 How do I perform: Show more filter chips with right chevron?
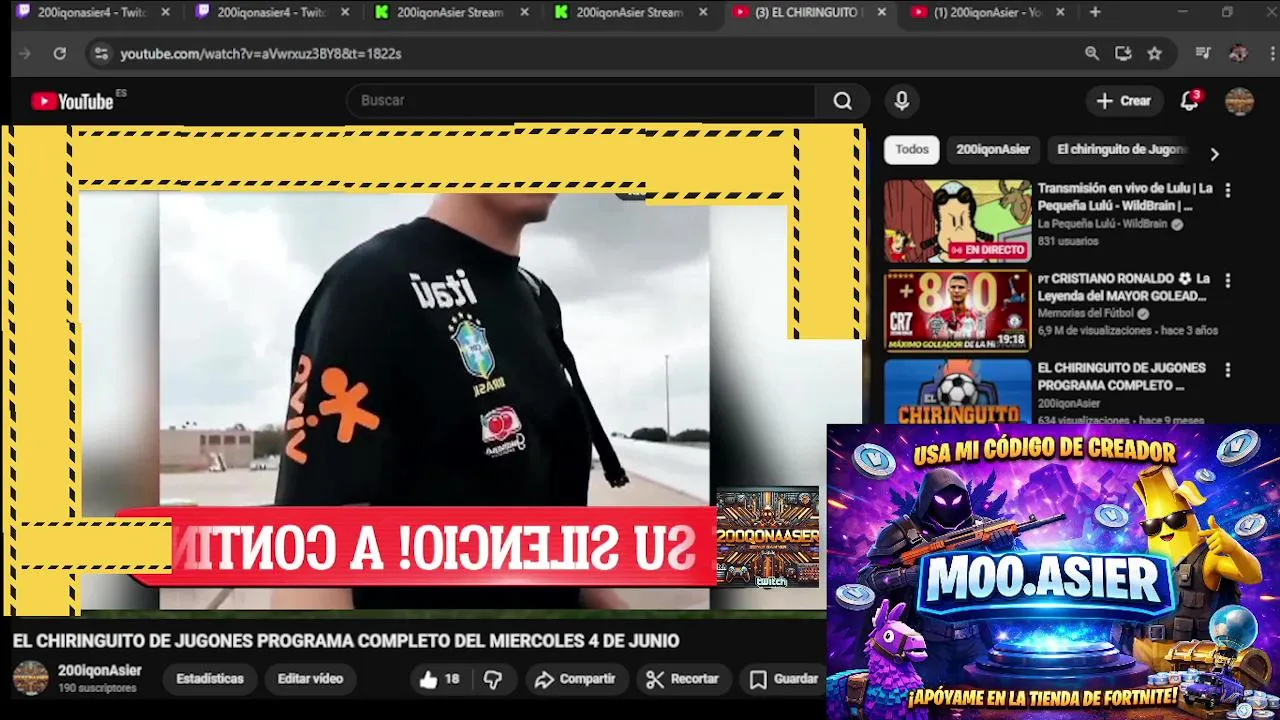(x=1214, y=154)
